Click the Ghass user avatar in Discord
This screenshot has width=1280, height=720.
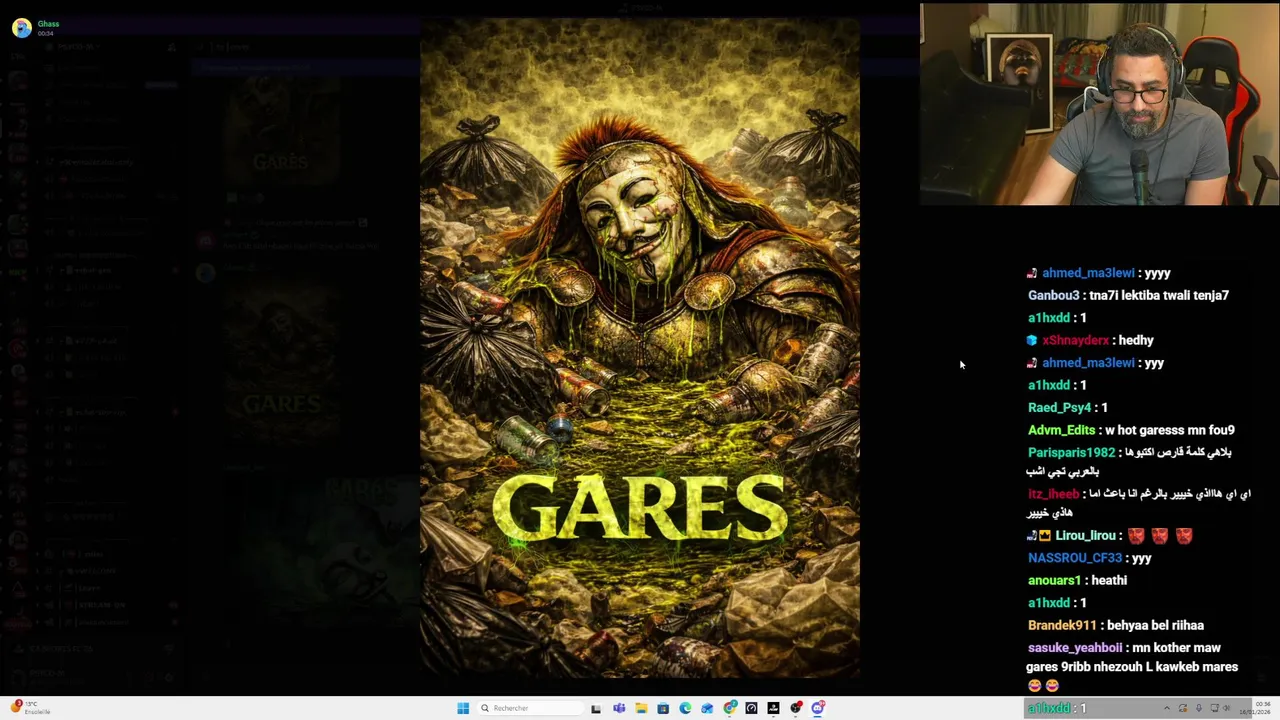point(22,28)
